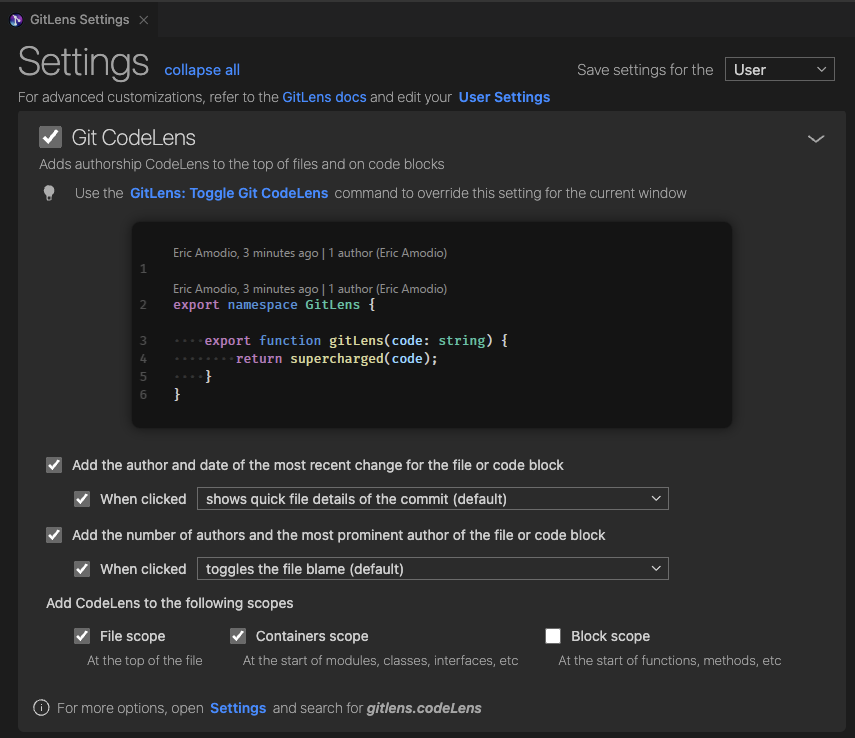This screenshot has height=738, width=855.
Task: Uncheck the File scope checkbox
Action: point(82,636)
